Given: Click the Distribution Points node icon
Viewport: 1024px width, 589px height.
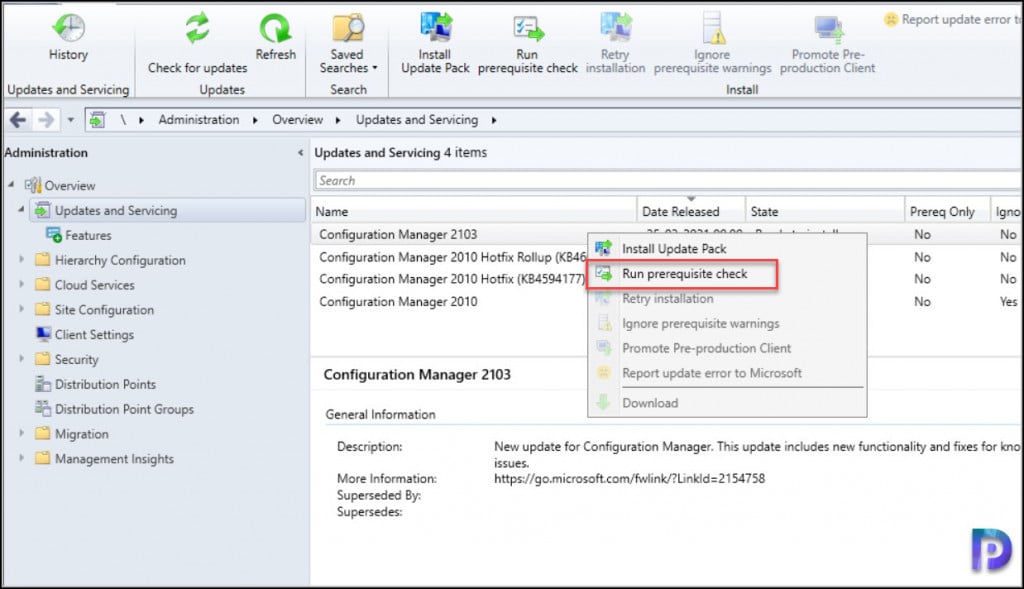Looking at the screenshot, I should pos(43,384).
